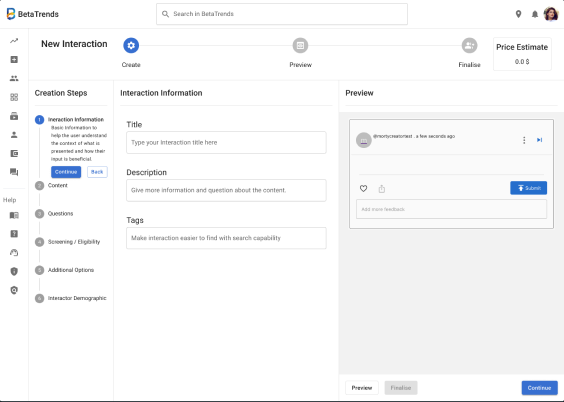The width and height of the screenshot is (564, 402).
Task: Click the add-box icon in sidebar
Action: 14,59
